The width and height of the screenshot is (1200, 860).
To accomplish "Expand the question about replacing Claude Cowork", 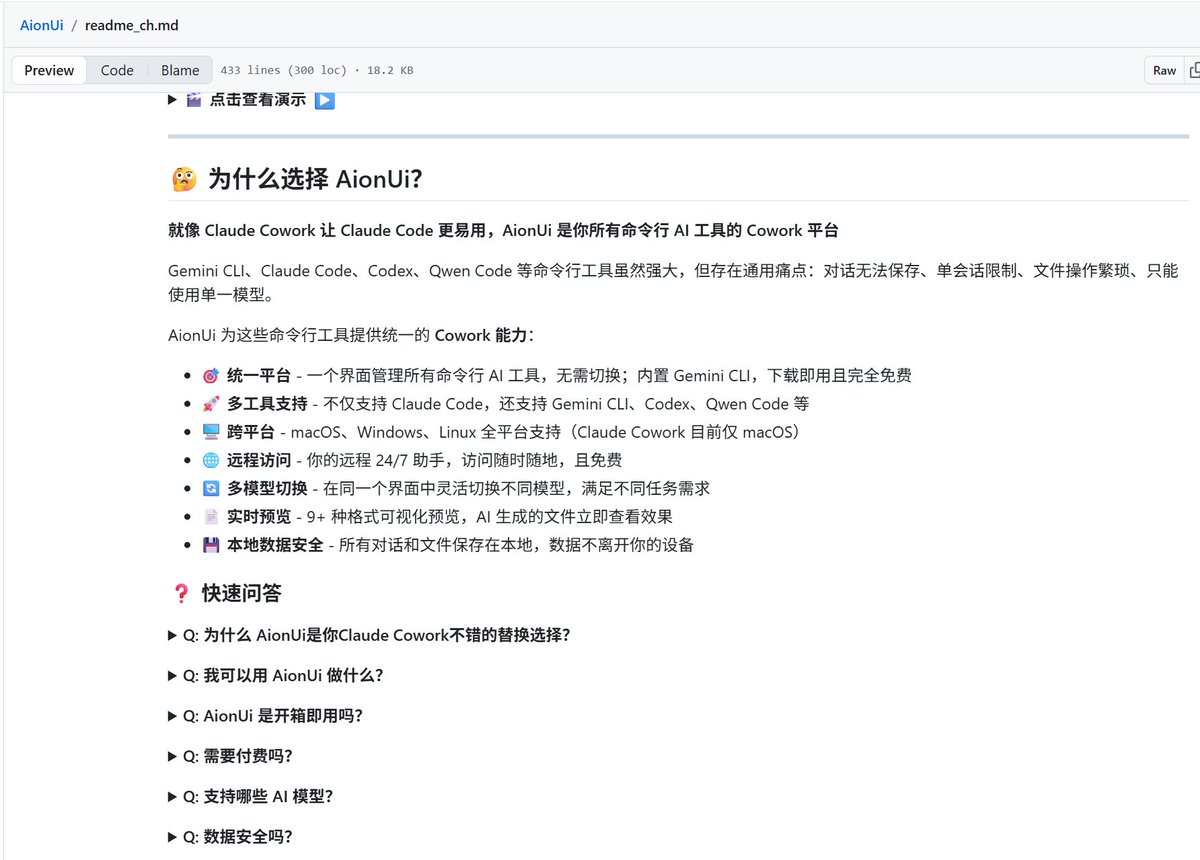I will tap(376, 635).
